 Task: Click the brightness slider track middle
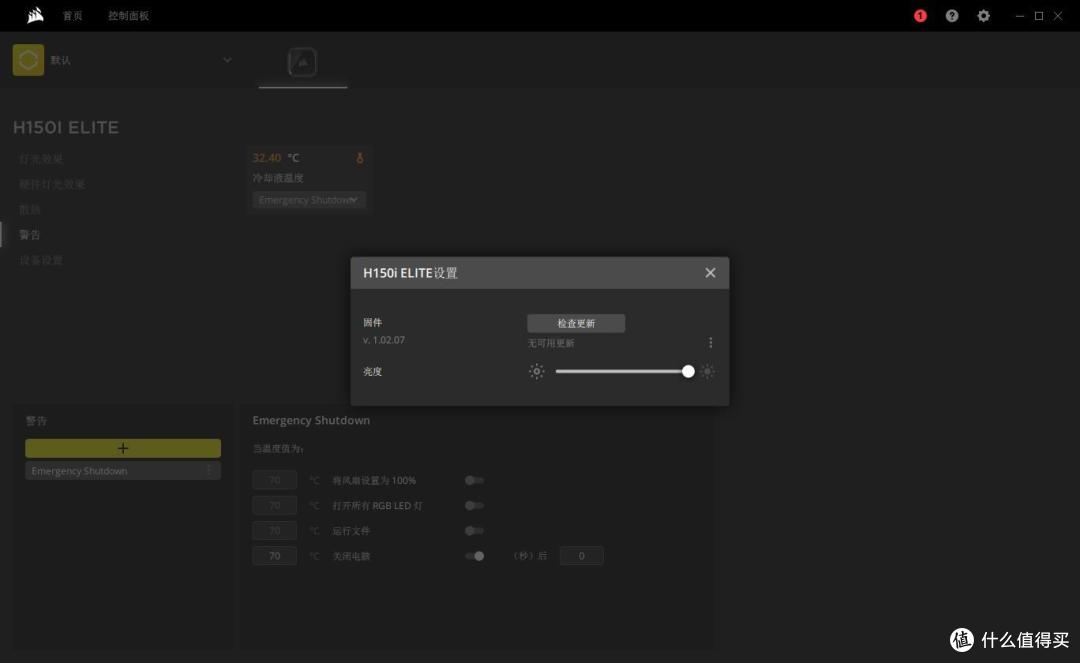[x=622, y=372]
